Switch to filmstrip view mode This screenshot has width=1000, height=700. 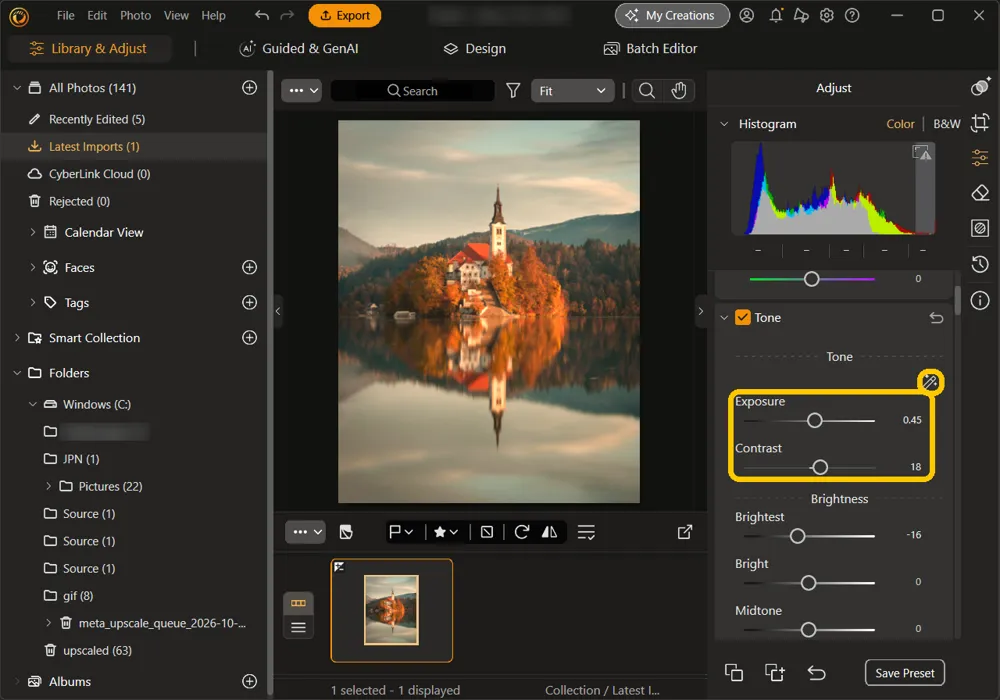click(298, 603)
